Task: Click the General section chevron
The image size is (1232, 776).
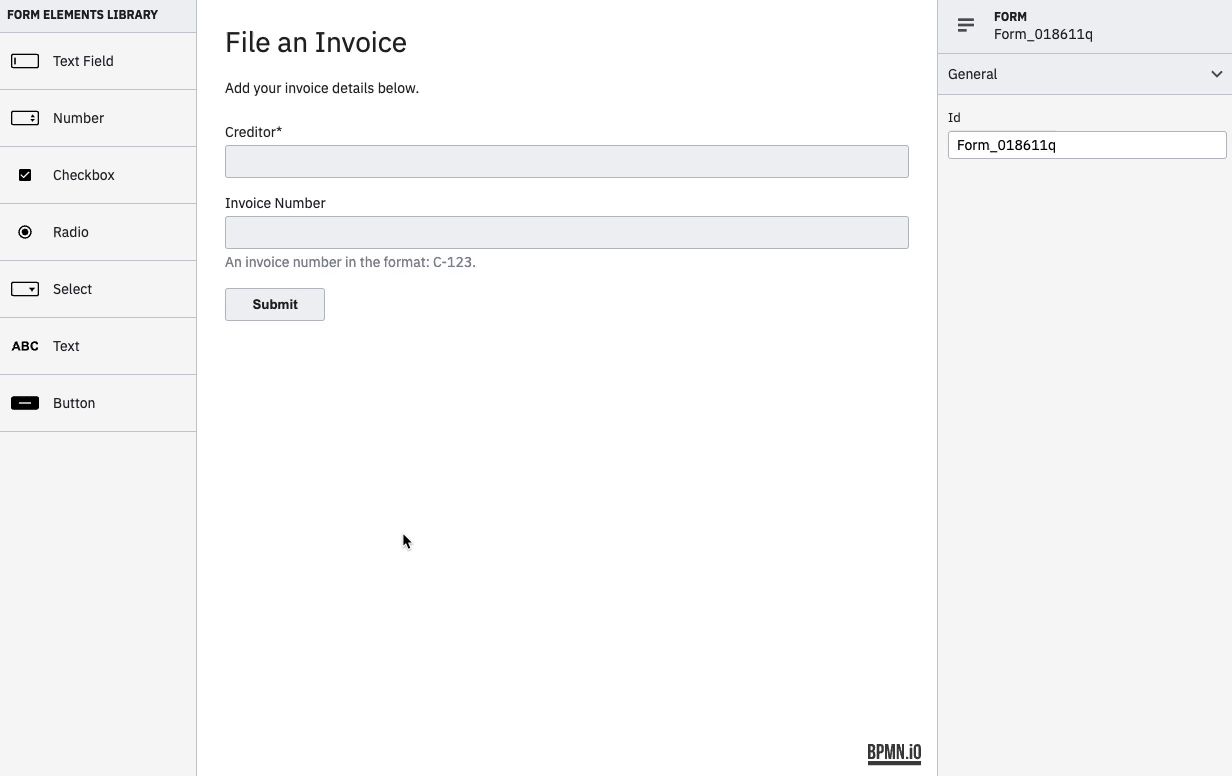Action: [x=1217, y=74]
